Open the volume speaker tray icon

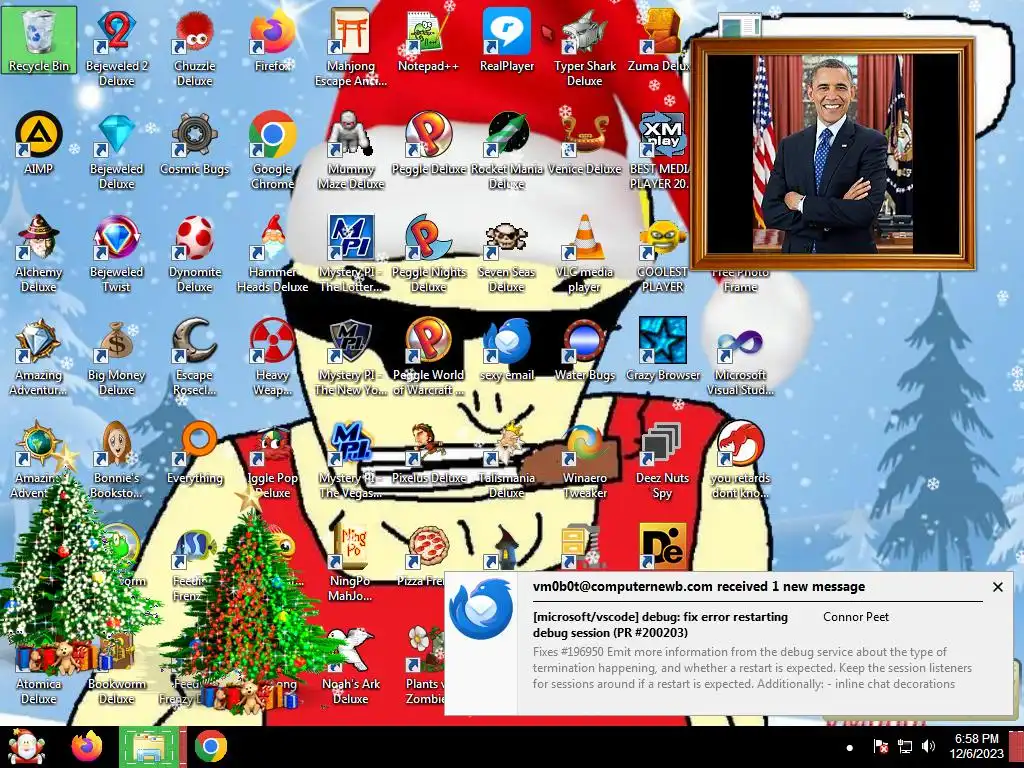928,746
